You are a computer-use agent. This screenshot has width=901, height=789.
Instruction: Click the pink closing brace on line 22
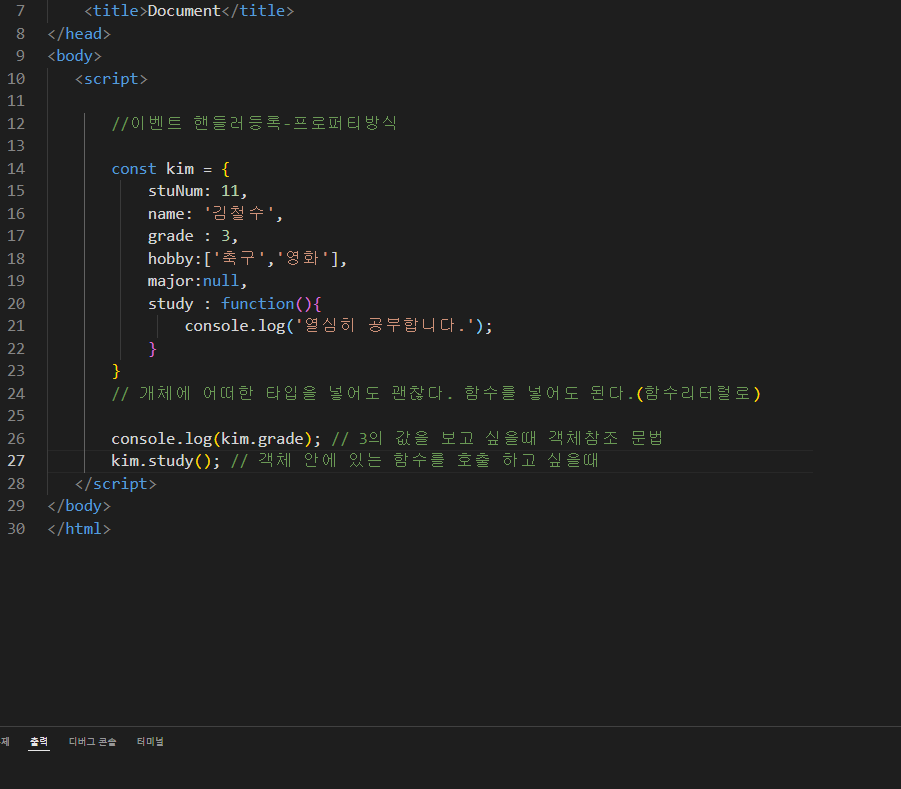(x=152, y=349)
